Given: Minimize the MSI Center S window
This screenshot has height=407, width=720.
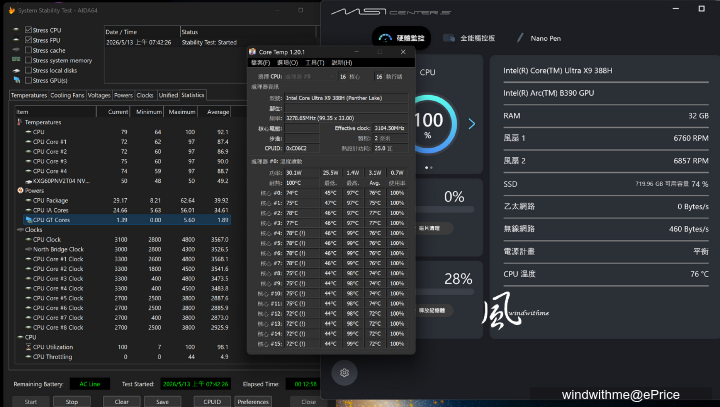Looking at the screenshot, I should tap(676, 9).
